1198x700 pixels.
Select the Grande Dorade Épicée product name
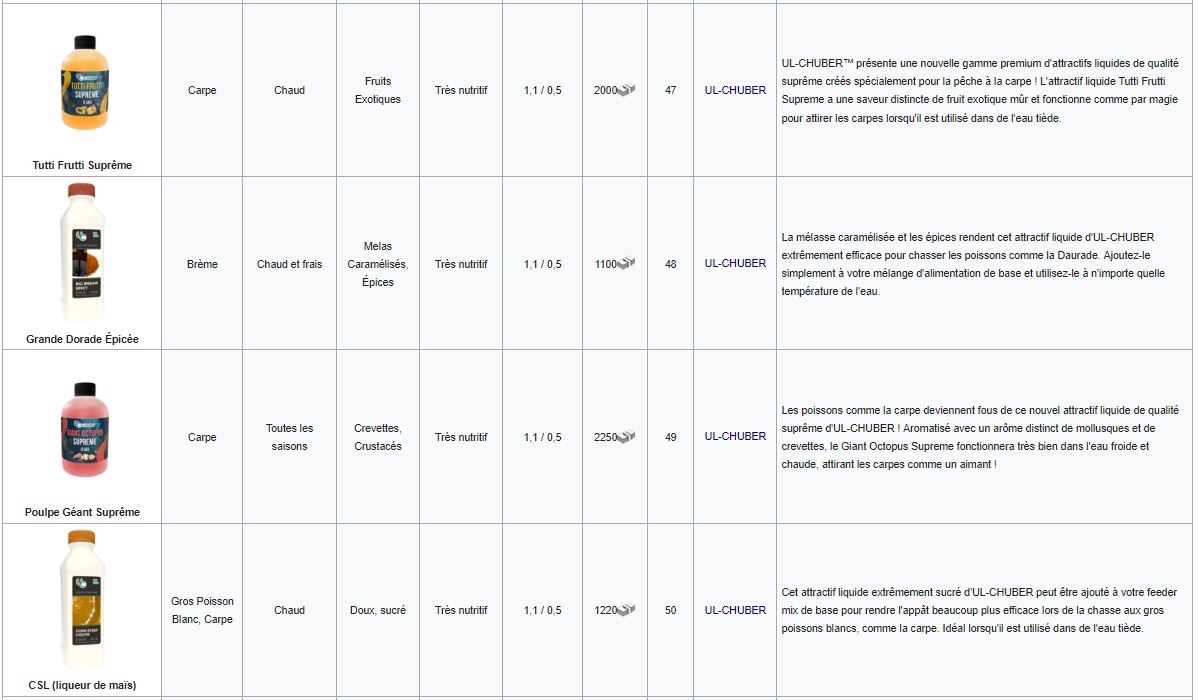tap(83, 339)
